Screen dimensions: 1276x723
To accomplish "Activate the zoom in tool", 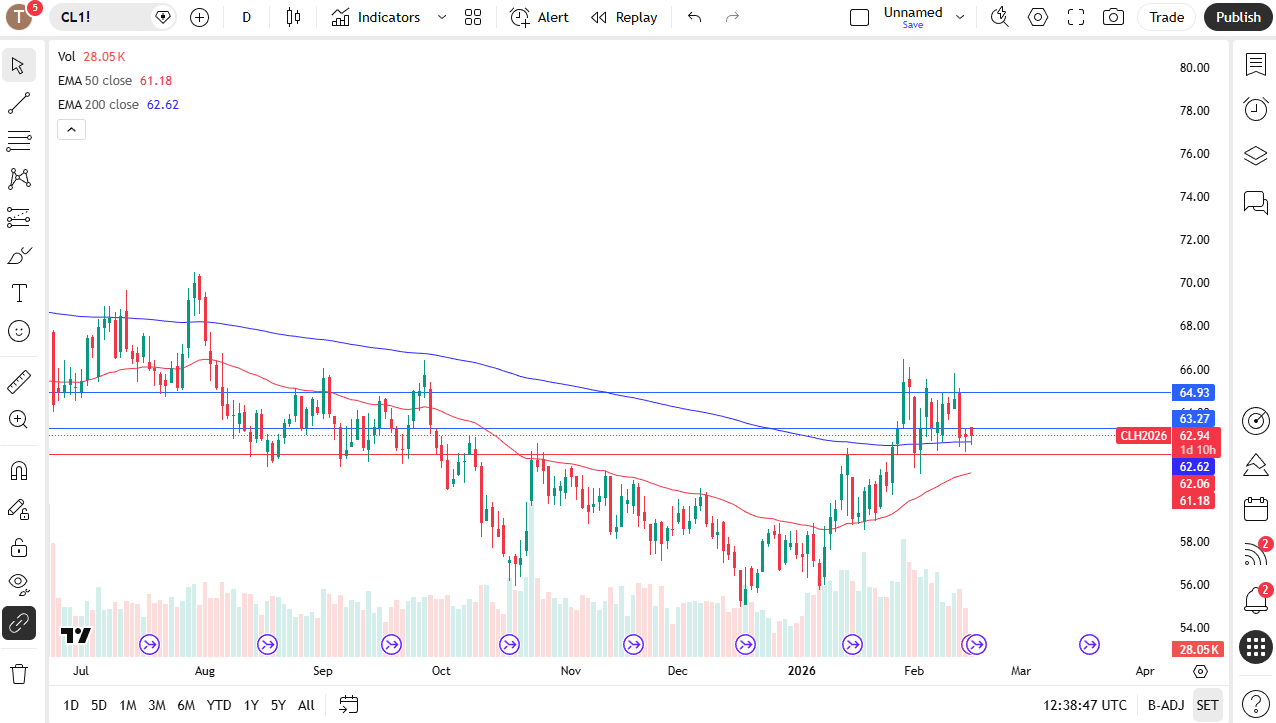I will click(18, 419).
